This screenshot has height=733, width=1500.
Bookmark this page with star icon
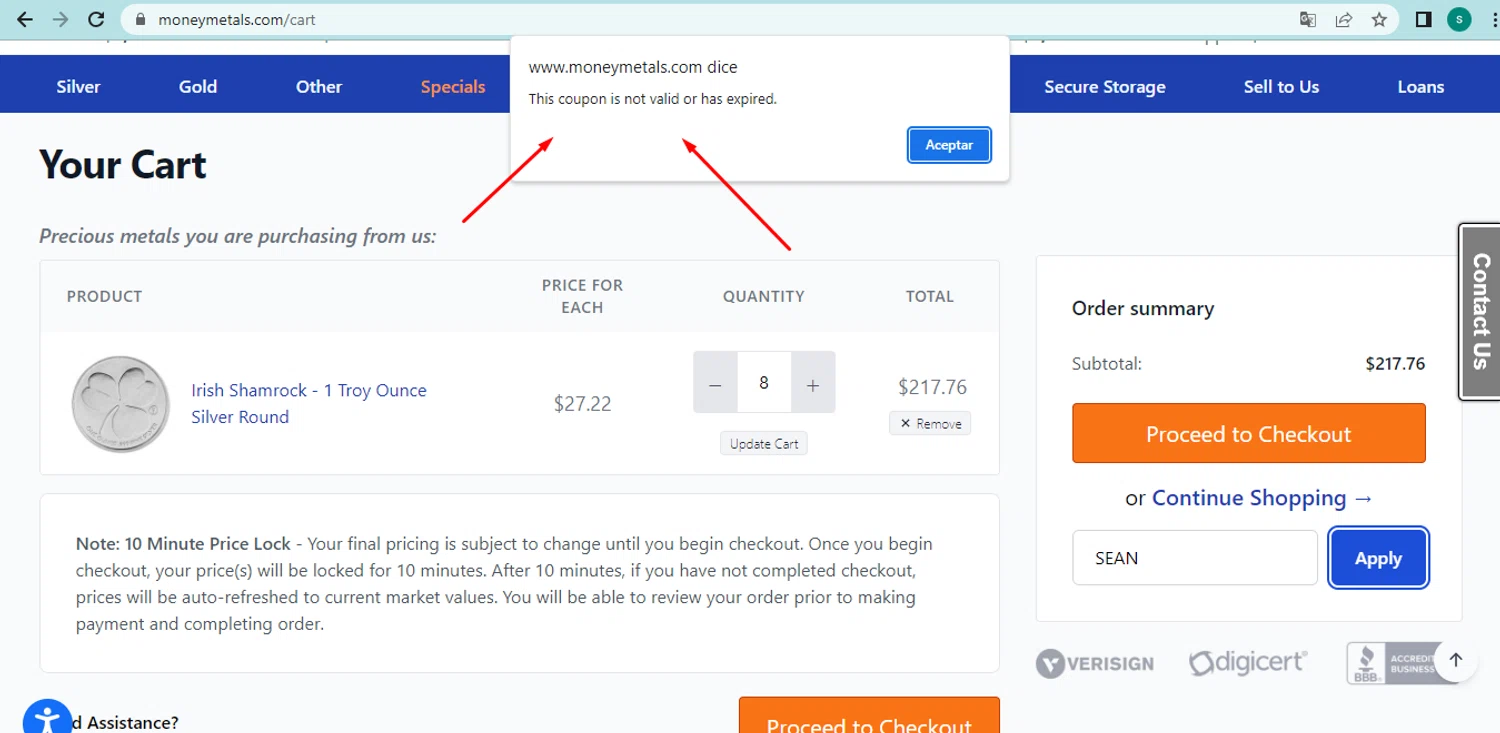tap(1379, 19)
